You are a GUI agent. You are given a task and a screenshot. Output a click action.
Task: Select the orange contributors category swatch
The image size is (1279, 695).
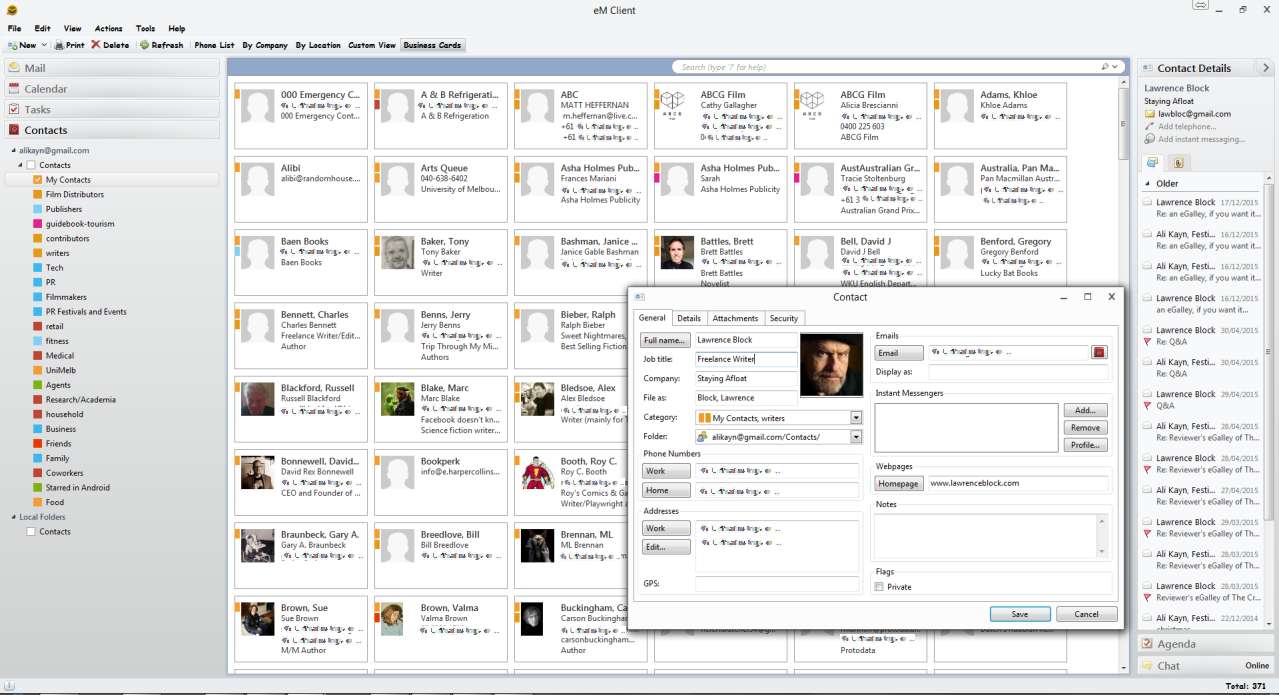tap(37, 239)
